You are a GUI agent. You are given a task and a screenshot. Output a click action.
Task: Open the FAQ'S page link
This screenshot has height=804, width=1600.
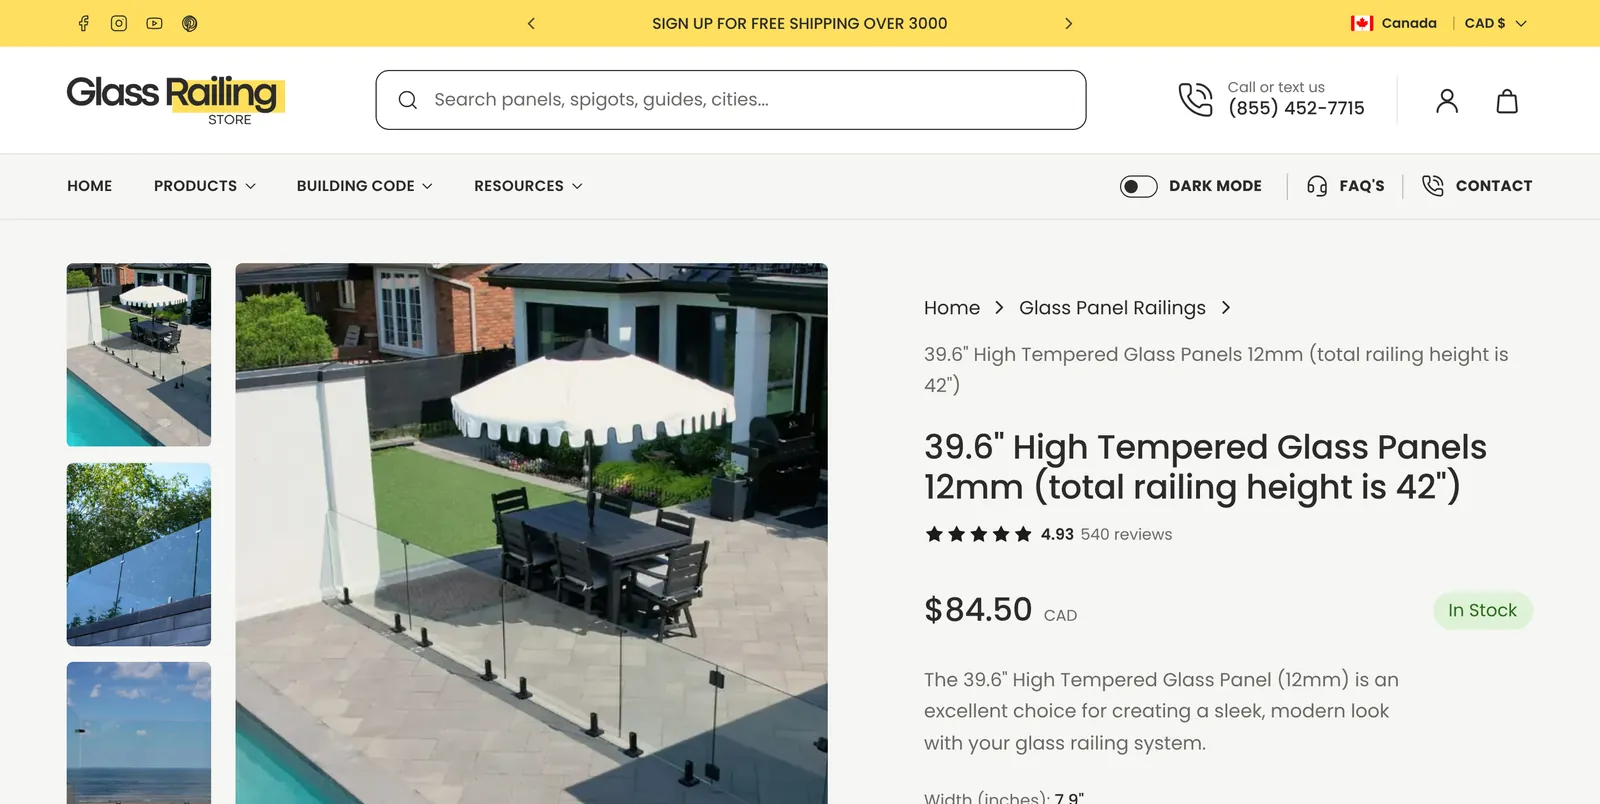(1362, 186)
